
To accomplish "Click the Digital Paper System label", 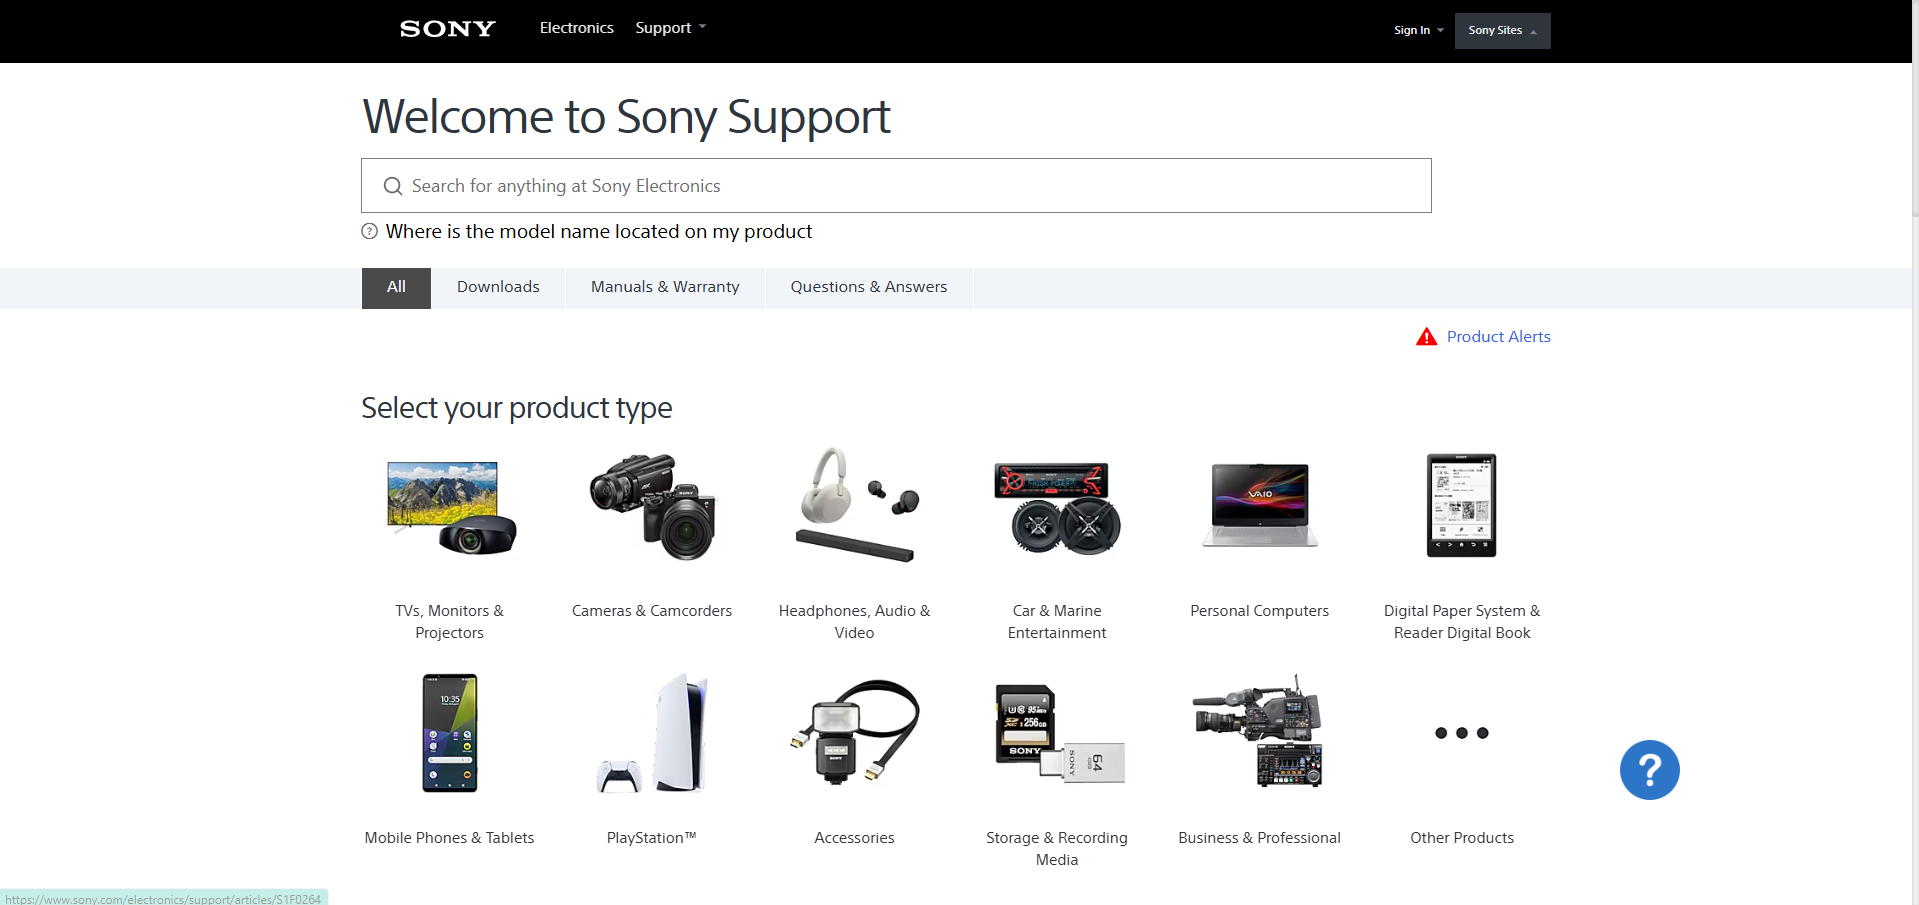I will 1462,622.
